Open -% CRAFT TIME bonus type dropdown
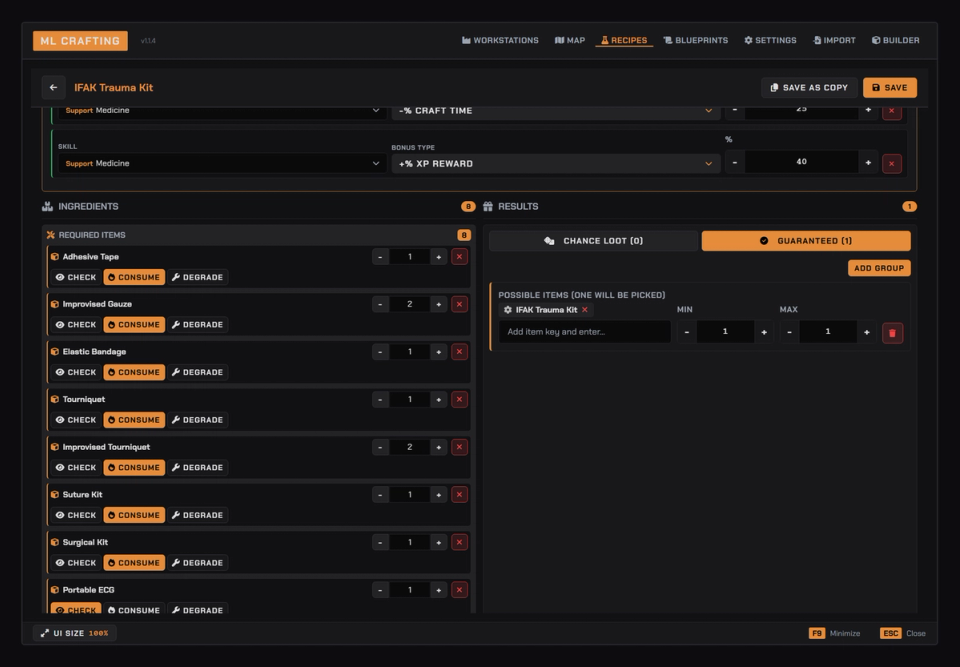 click(555, 111)
